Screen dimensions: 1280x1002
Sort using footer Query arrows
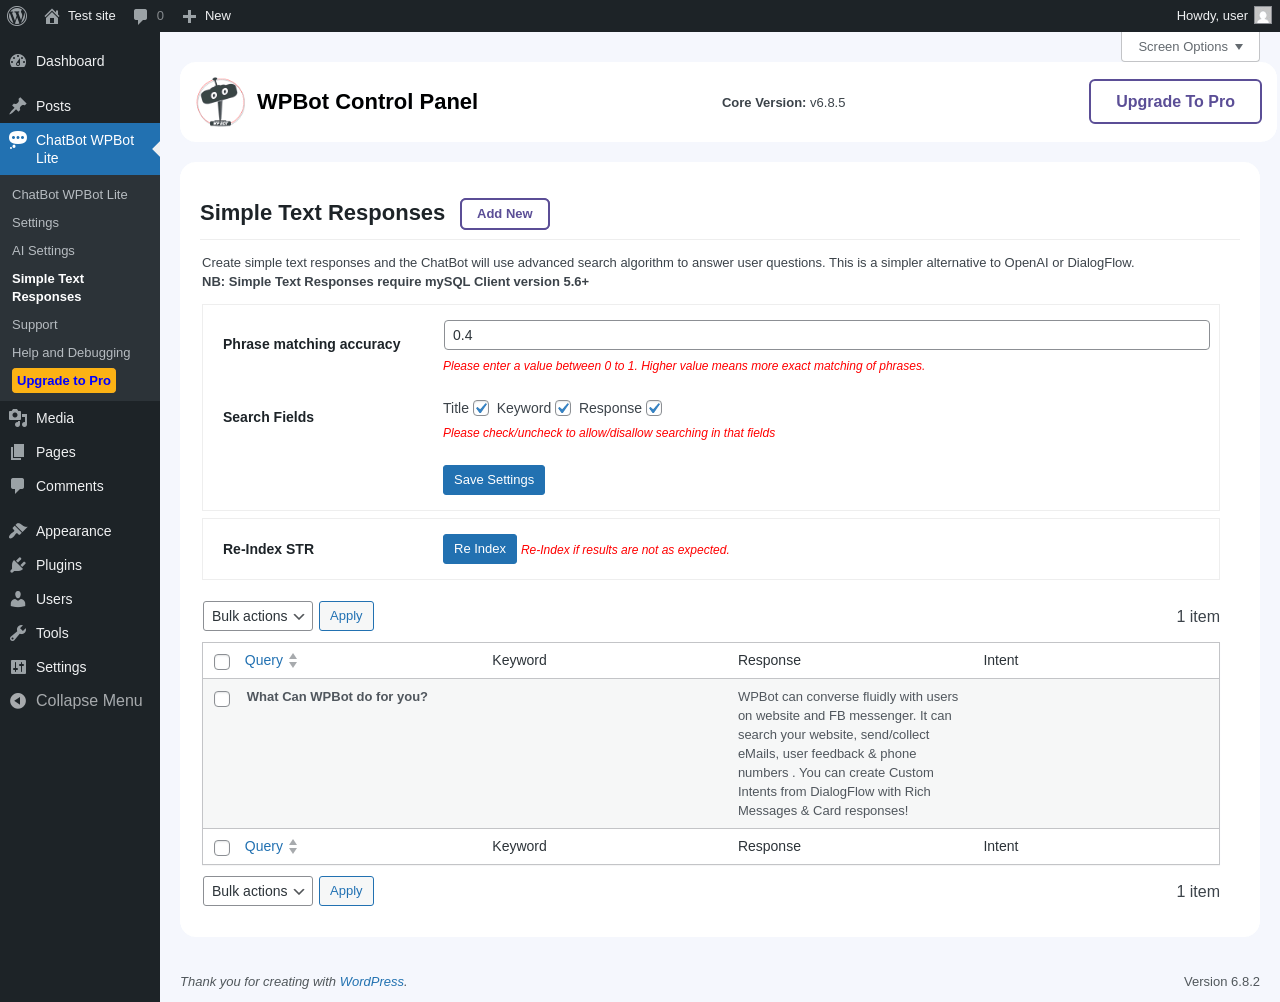293,847
